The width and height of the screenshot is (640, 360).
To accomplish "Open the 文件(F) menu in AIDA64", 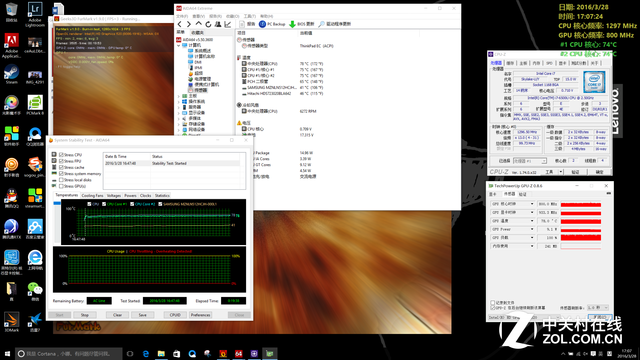I will [182, 16].
